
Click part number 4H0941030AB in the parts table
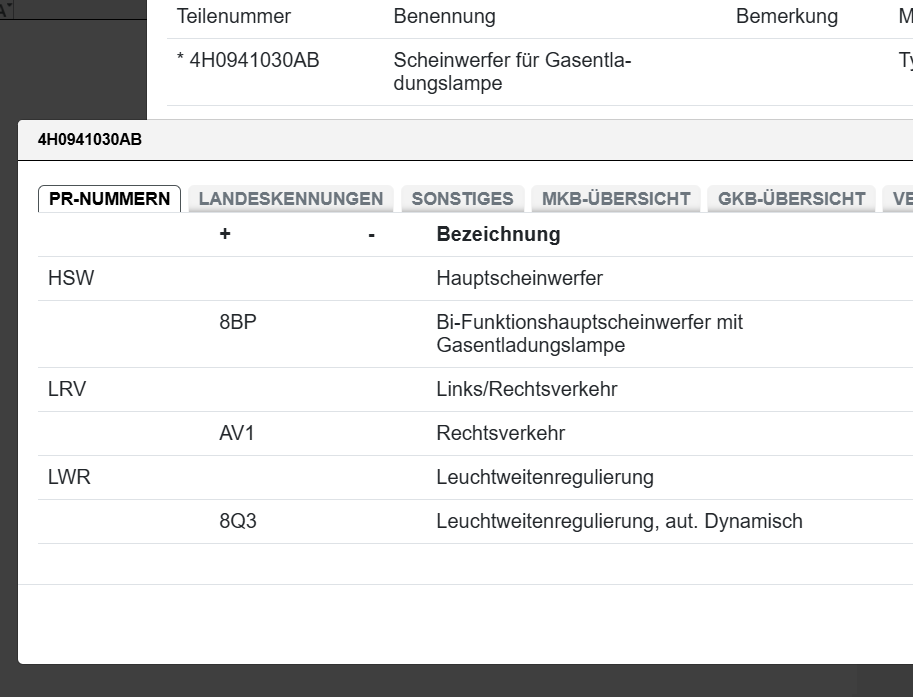(x=254, y=60)
